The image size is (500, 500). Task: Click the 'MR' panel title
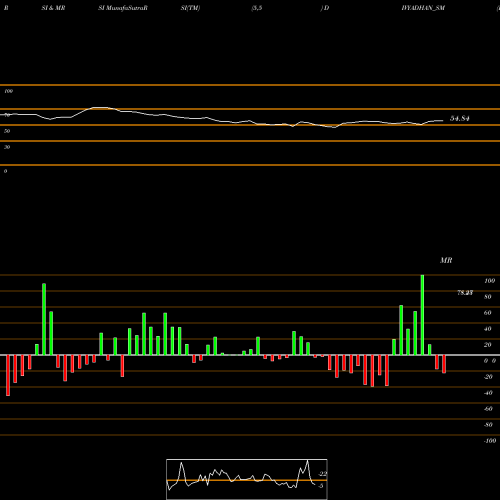coord(446,260)
